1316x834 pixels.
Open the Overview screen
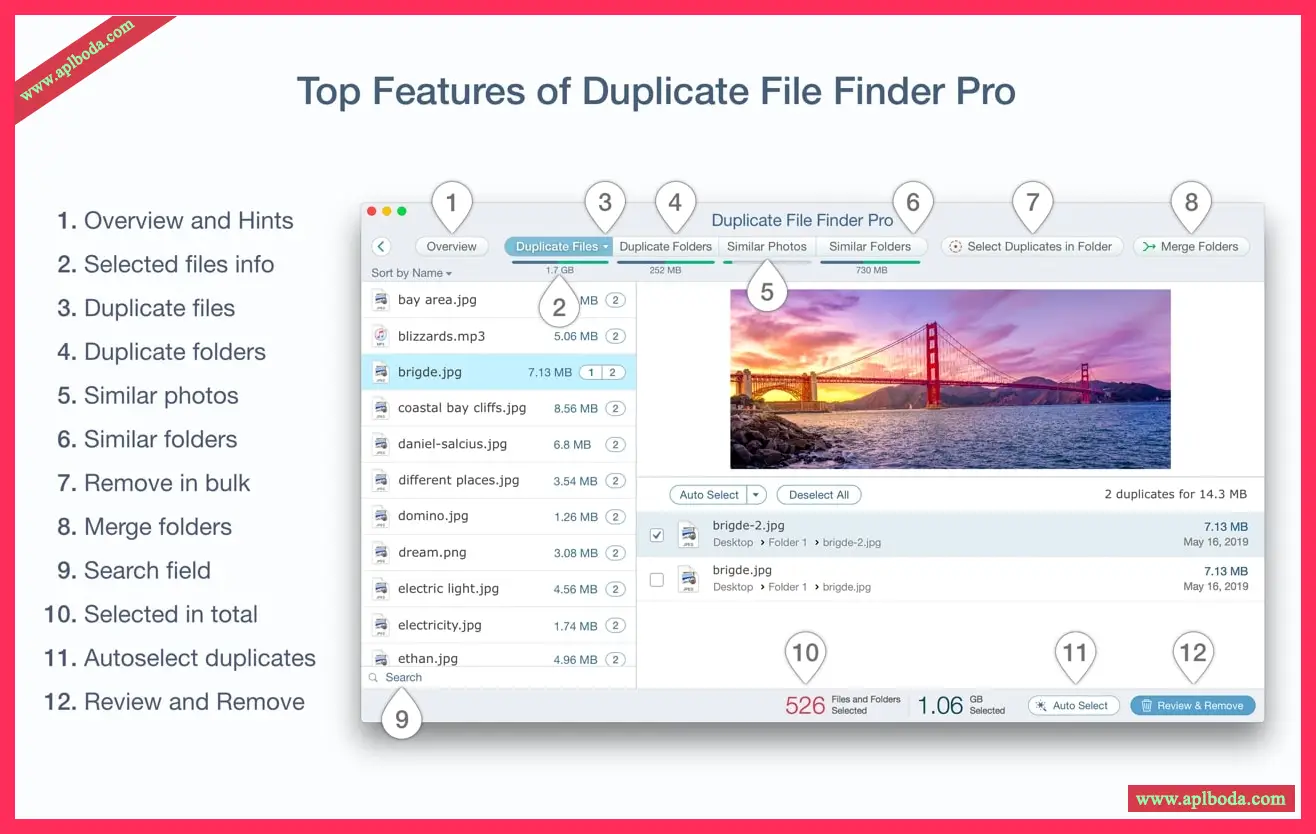pyautogui.click(x=452, y=246)
